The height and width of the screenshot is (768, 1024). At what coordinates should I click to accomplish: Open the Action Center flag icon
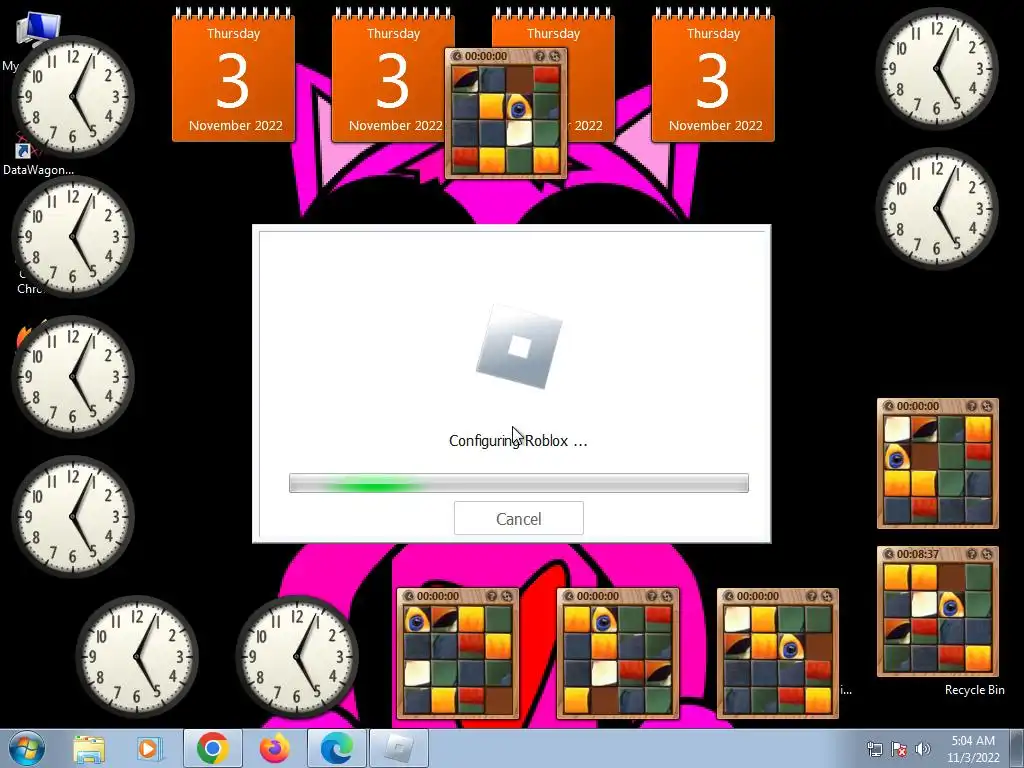point(899,749)
